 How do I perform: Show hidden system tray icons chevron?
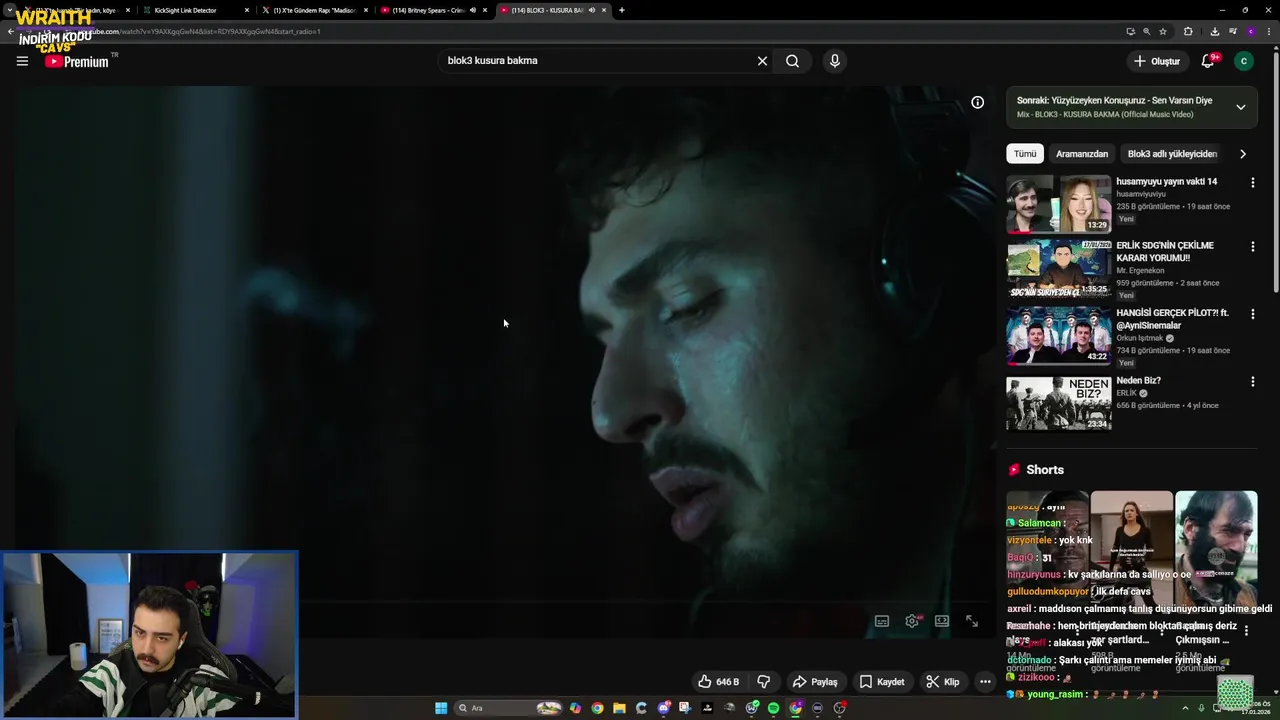coord(1185,708)
